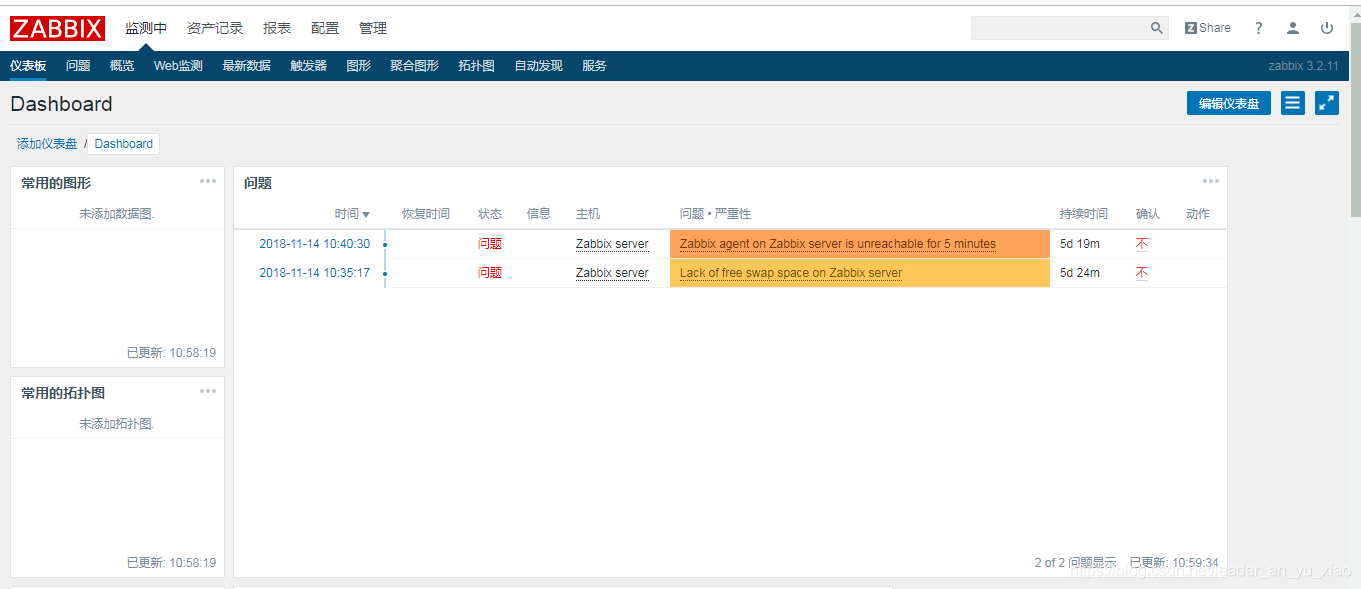This screenshot has height=589, width=1361.
Task: Click zabbix 3.2.11 version text
Action: coord(1303,66)
